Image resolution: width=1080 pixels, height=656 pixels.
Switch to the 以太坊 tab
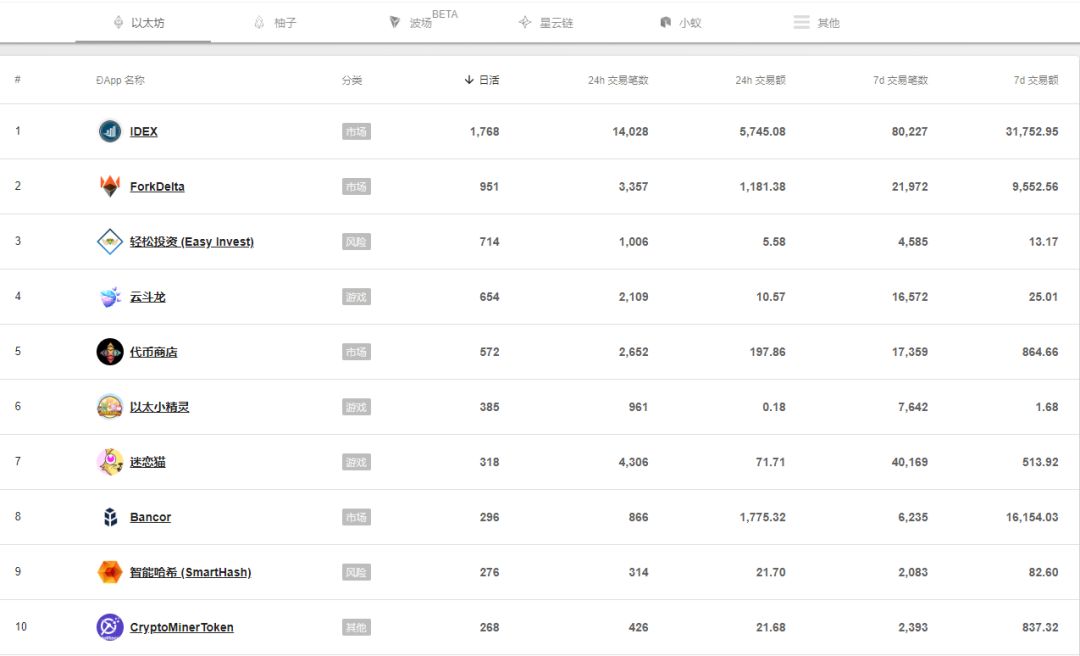click(x=143, y=23)
